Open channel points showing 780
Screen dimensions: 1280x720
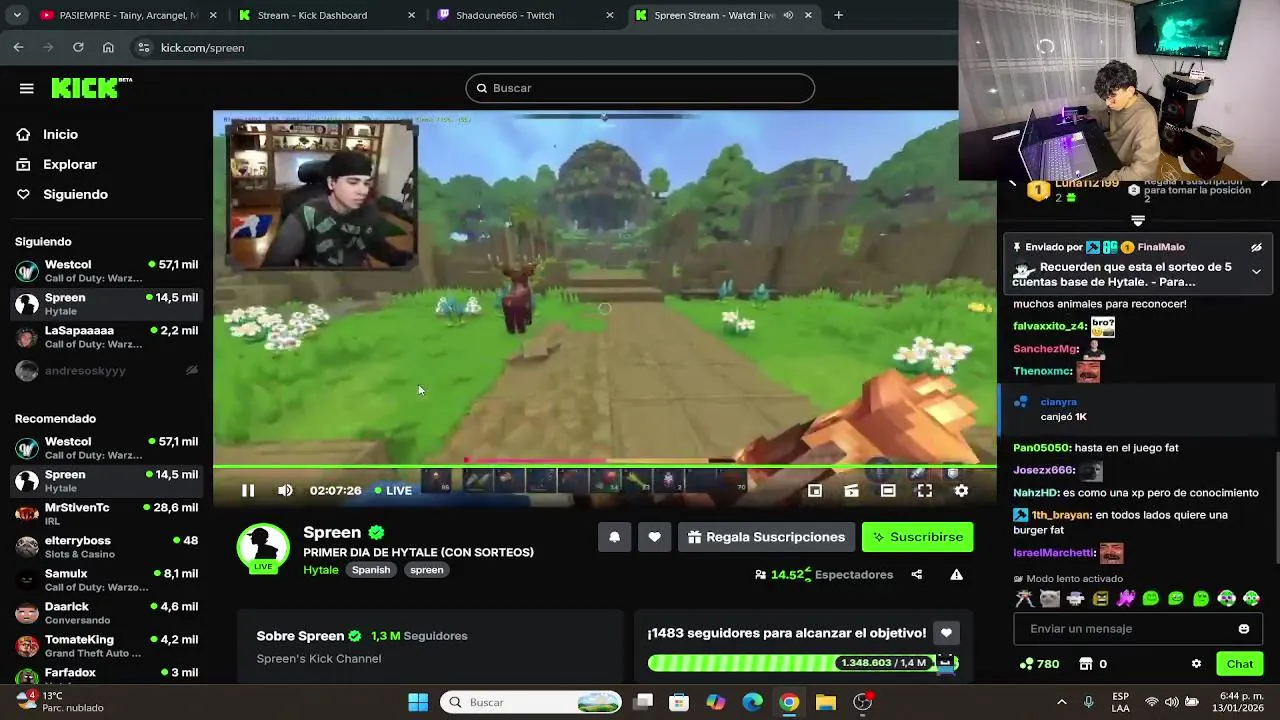coord(1039,664)
